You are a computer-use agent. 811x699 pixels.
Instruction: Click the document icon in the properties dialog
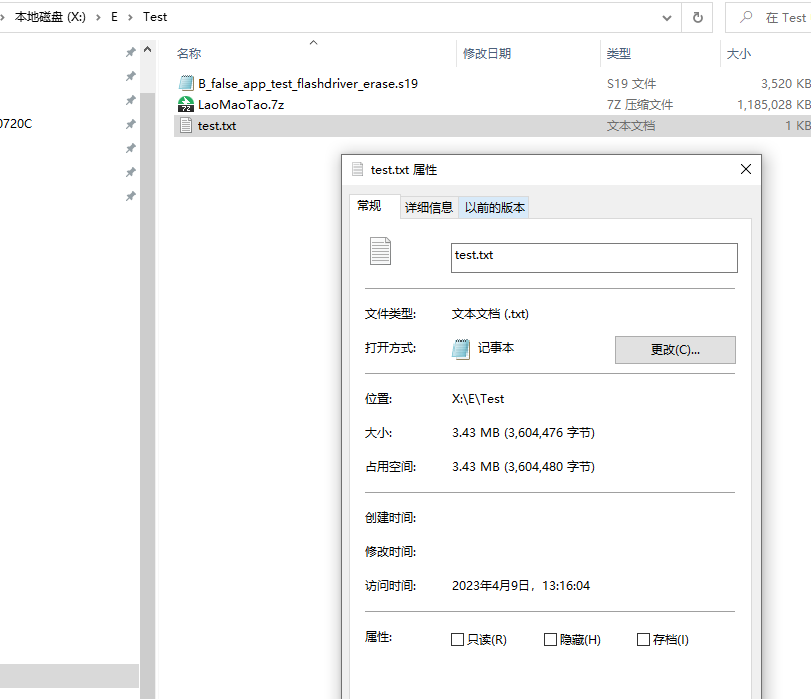click(380, 251)
